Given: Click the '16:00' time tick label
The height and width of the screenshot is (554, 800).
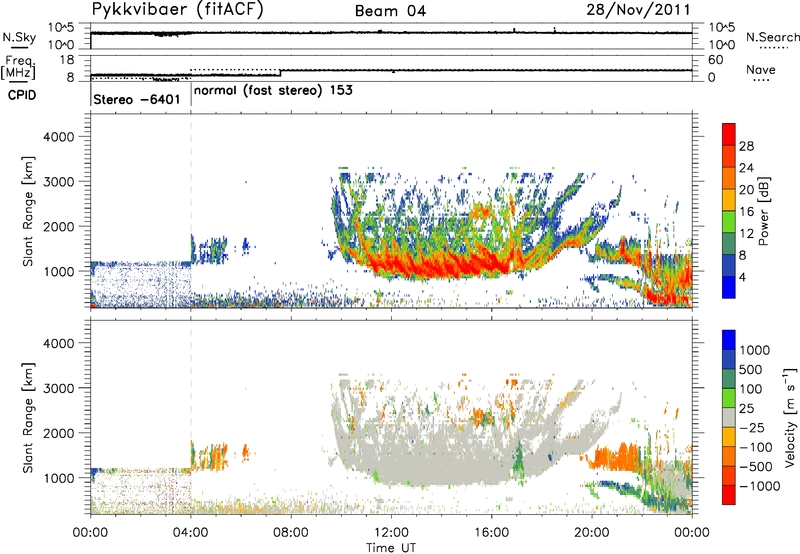Looking at the screenshot, I should coord(491,533).
